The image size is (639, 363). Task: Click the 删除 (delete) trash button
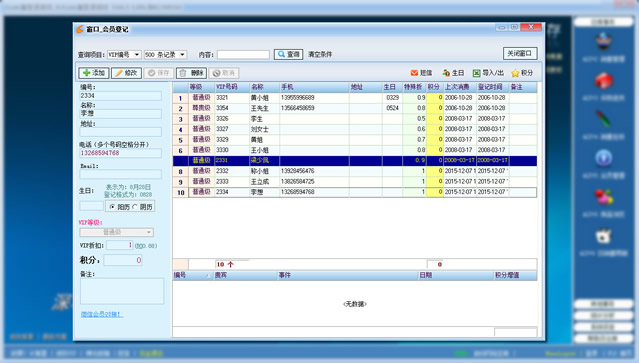point(192,73)
